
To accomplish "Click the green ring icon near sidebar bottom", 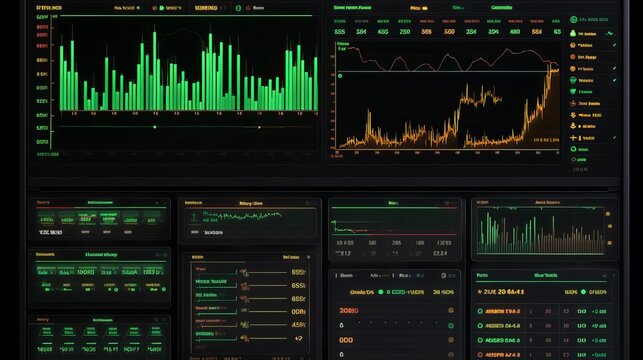I will point(573,149).
